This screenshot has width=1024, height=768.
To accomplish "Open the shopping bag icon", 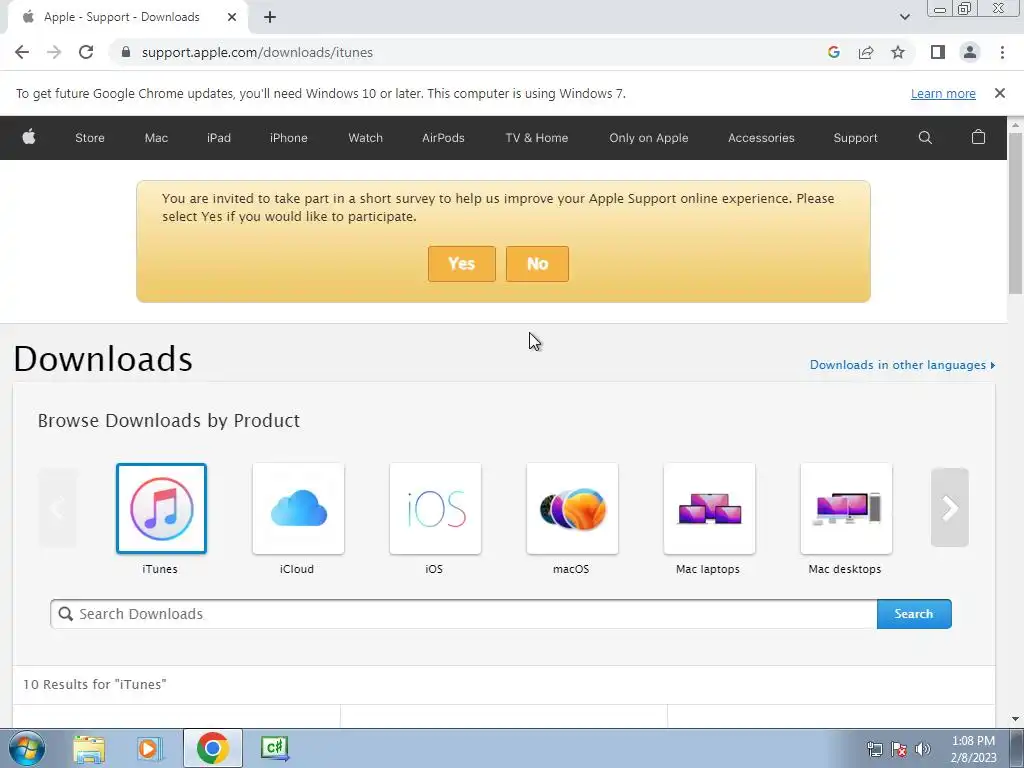I will coord(978,137).
